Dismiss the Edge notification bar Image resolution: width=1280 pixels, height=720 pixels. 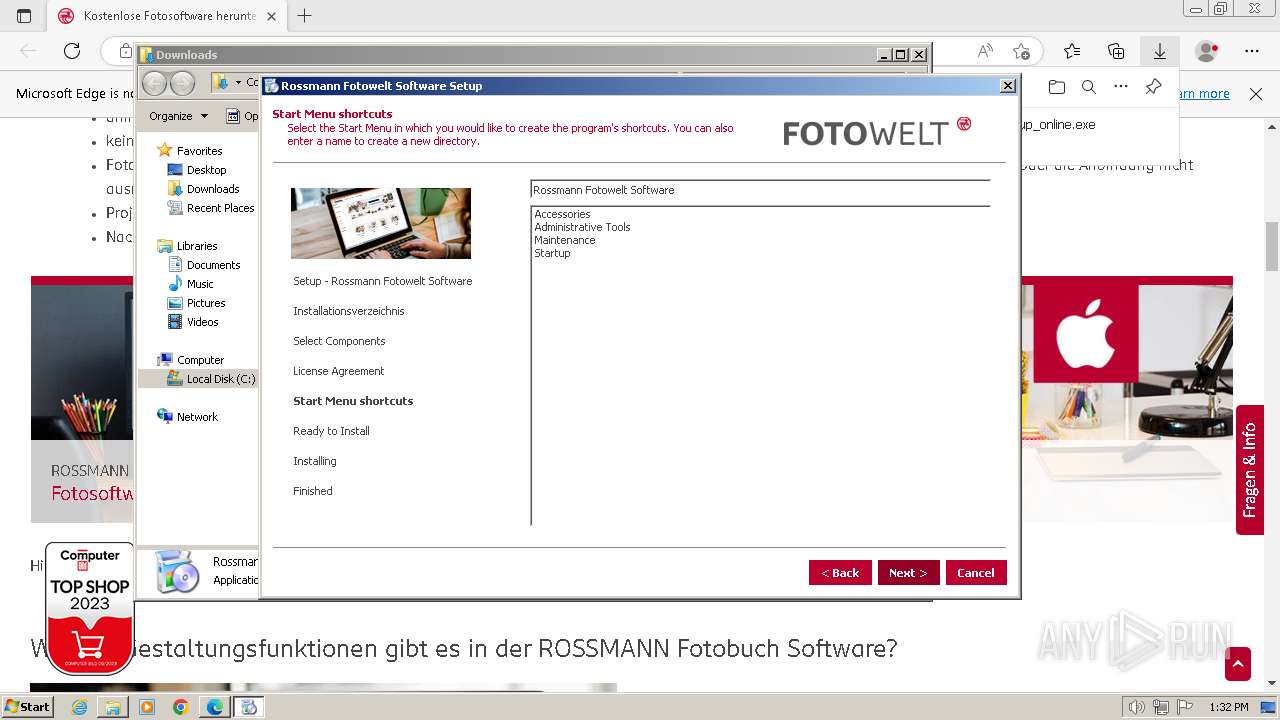coord(1256,94)
